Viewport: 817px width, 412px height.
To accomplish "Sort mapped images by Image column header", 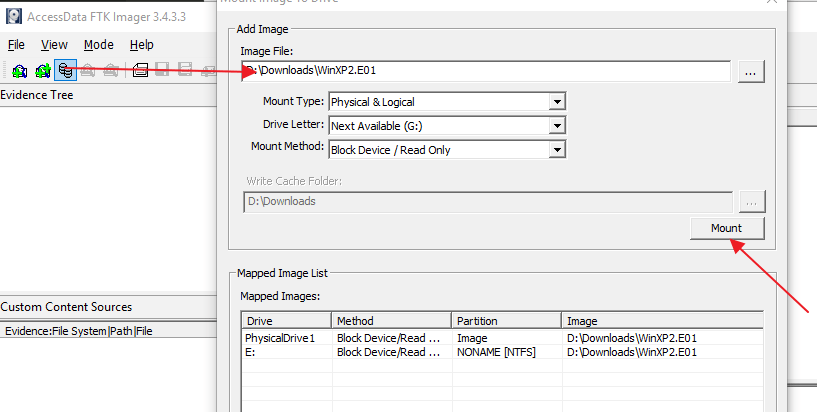I will [x=662, y=320].
